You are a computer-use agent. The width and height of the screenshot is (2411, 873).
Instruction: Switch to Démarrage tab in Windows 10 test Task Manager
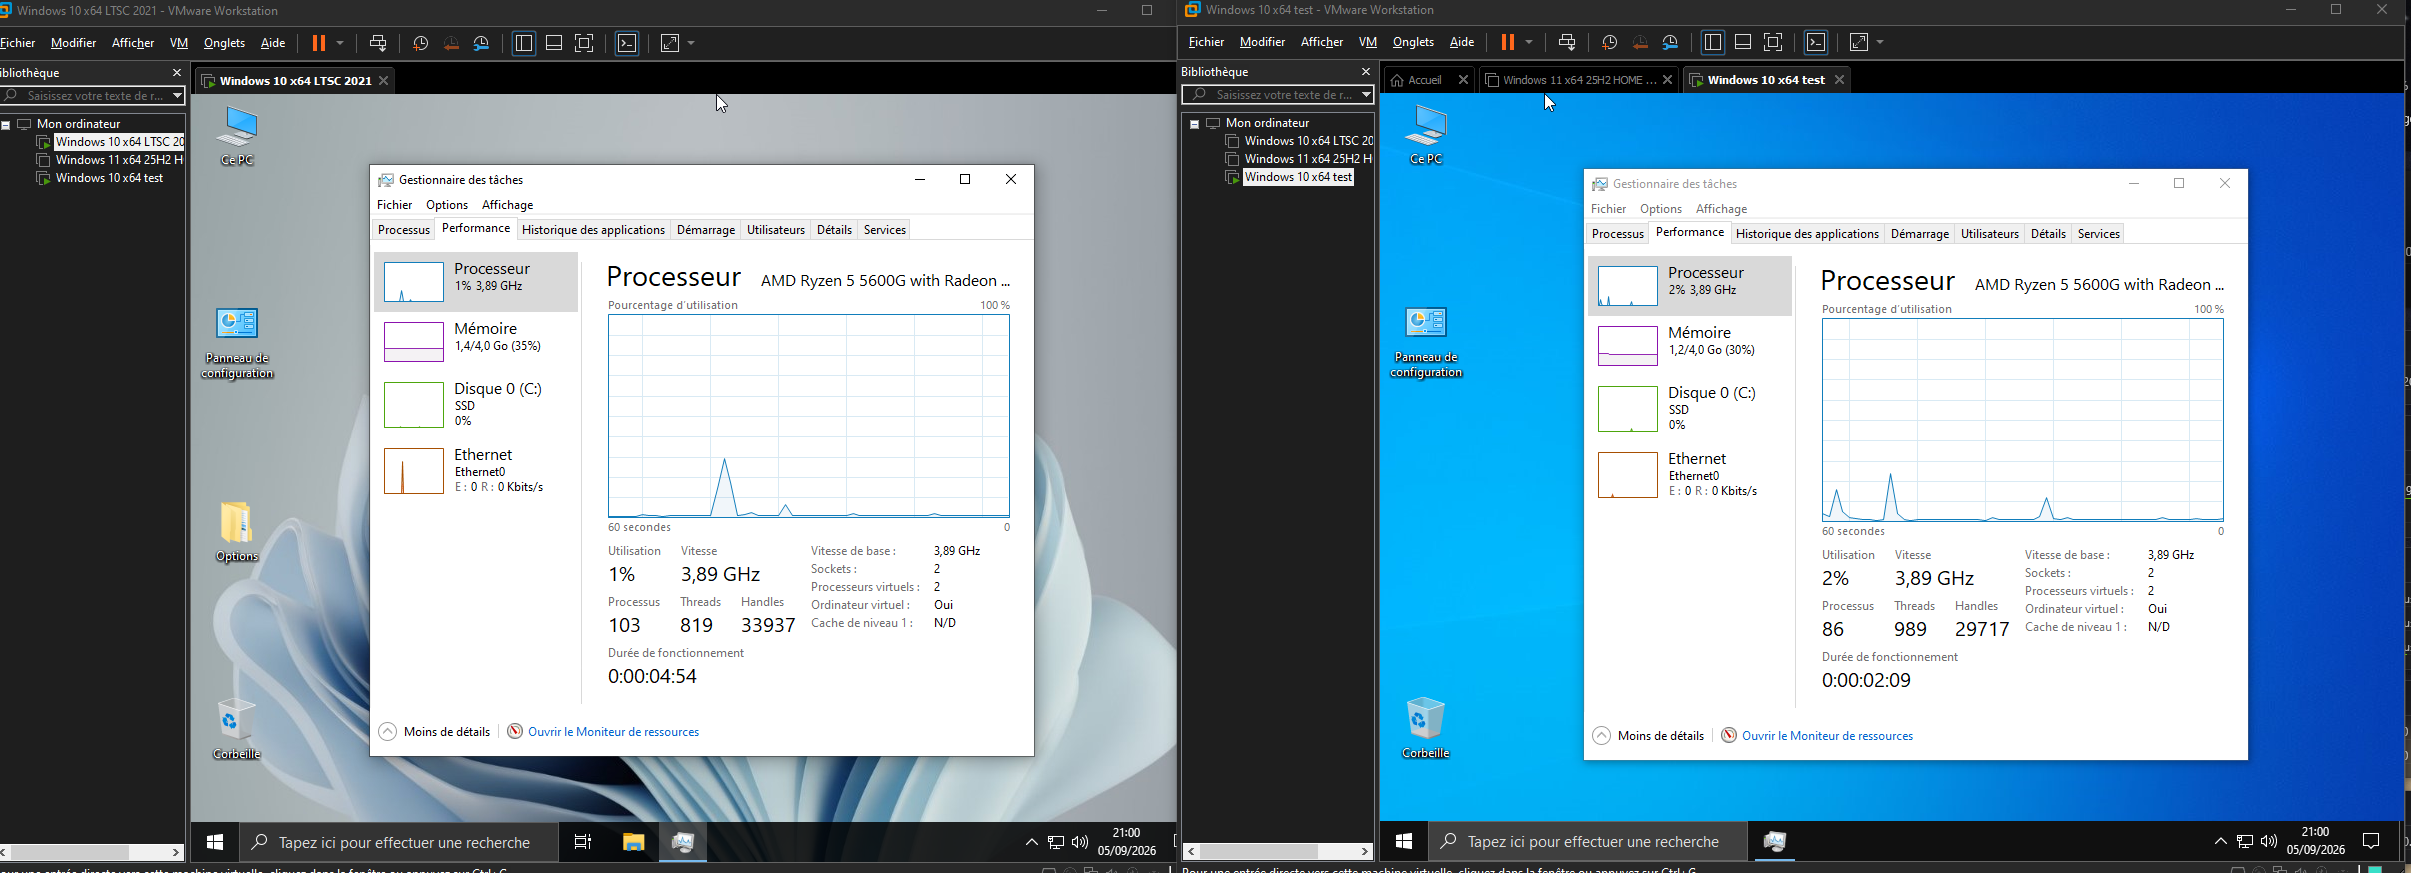tap(1920, 234)
